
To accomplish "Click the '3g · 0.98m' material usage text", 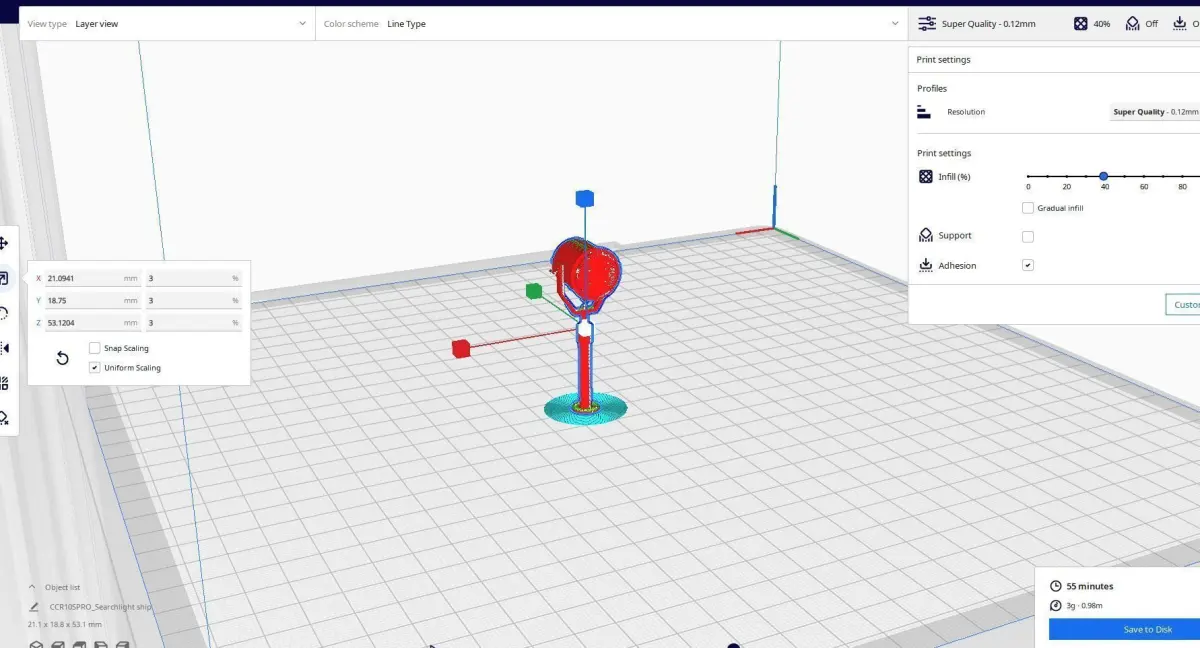I will pos(1085,605).
